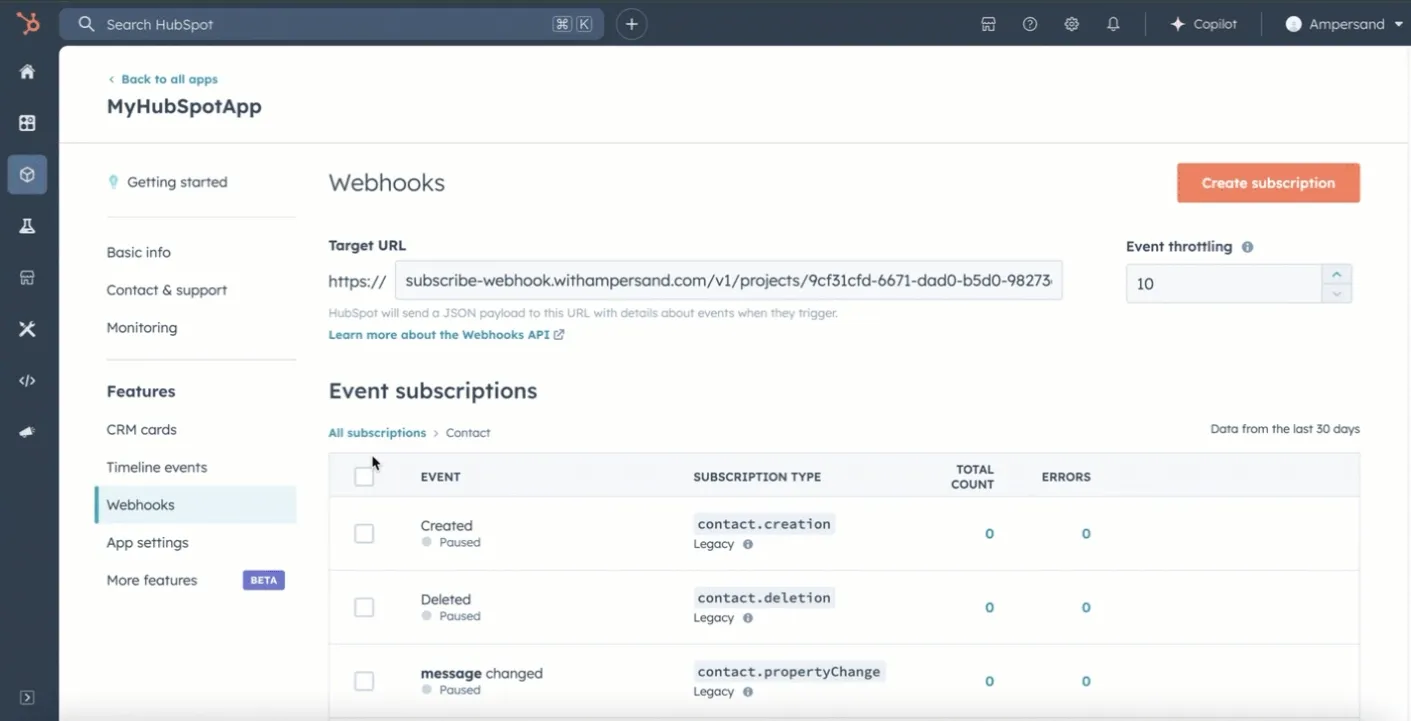Check the select-all checkbox in the table header
Screen dimensions: 1411x721
[364, 476]
